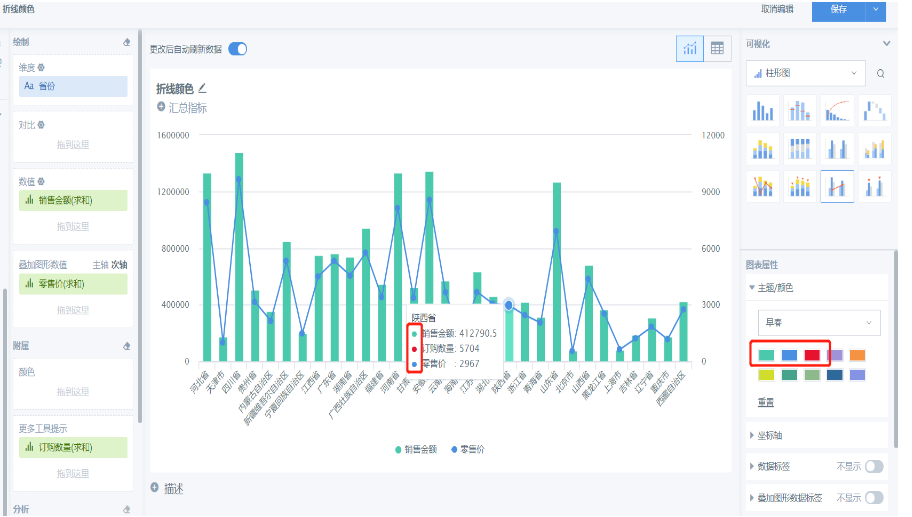Add 汇总指标 via plus icon
This screenshot has height=517, width=912.
[161, 107]
